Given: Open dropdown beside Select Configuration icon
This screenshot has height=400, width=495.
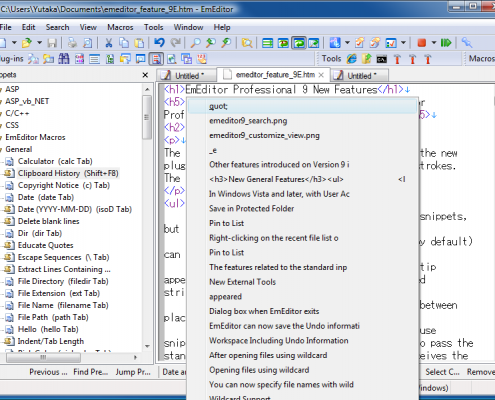Looking at the screenshot, I should click(x=347, y=43).
